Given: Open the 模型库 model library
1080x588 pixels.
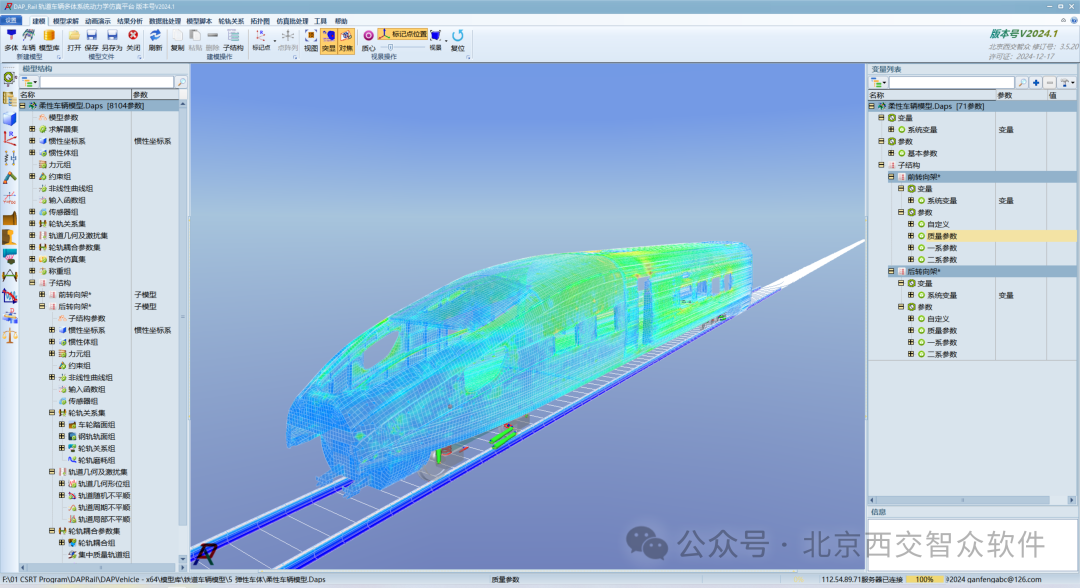Looking at the screenshot, I should (49, 40).
